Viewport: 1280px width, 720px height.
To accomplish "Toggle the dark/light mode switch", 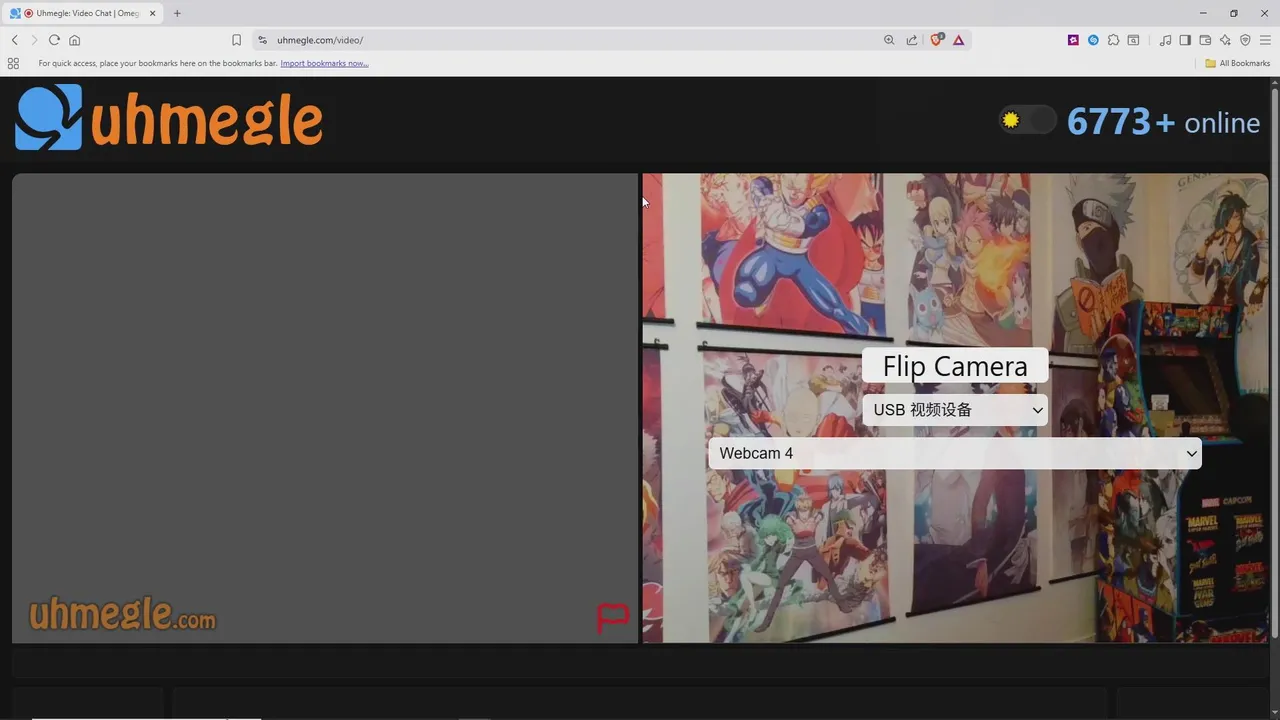I will 1028,120.
